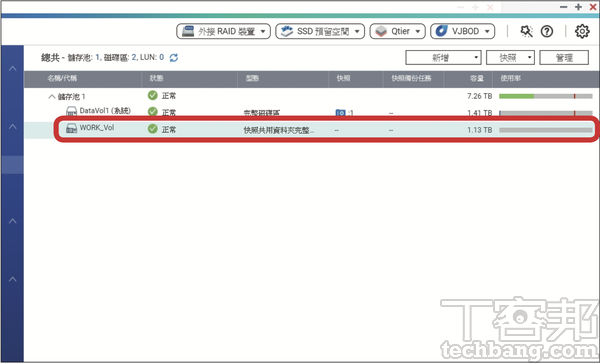Collapse the 儲存池 1 tree node
Screen dimensions: 600x363
click(52, 97)
